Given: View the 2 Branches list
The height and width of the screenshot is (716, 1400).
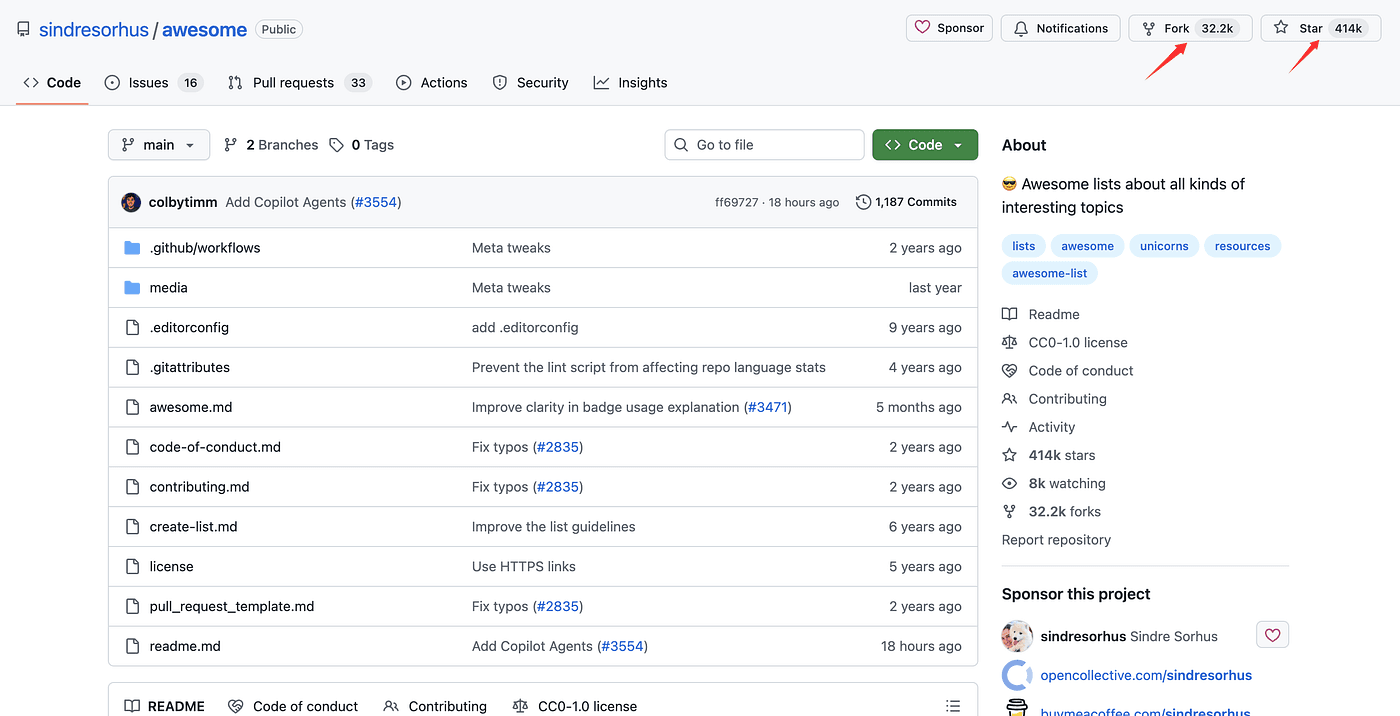Looking at the screenshot, I should click(x=271, y=145).
